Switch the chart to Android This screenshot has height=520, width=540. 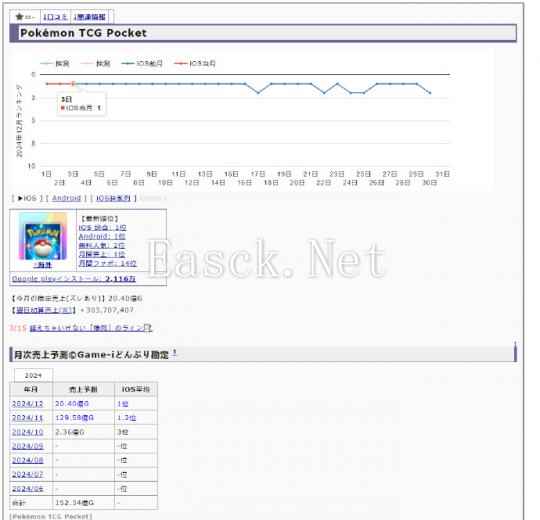(x=66, y=198)
